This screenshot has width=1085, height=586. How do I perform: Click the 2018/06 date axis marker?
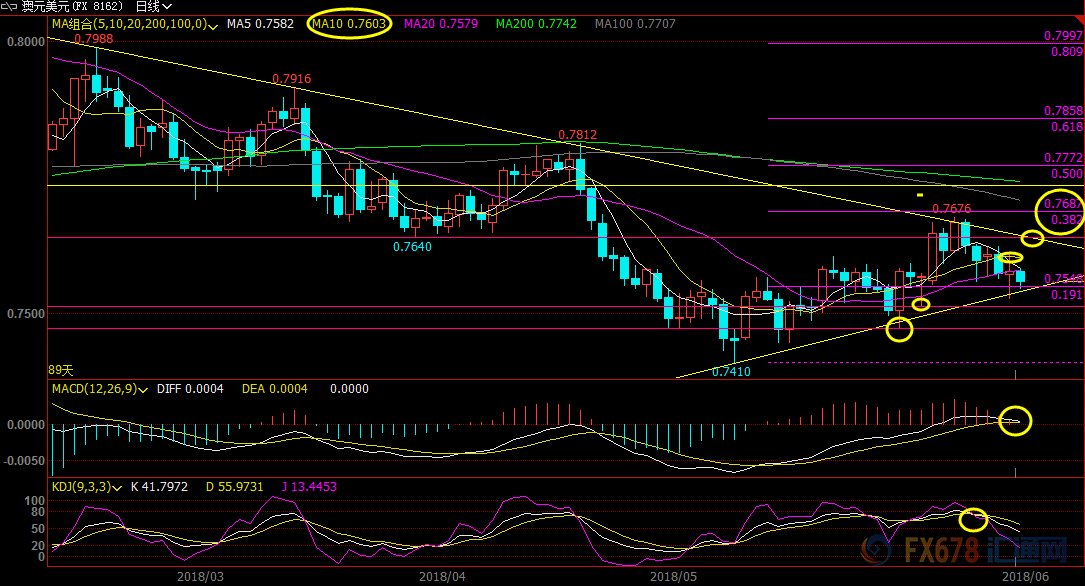coord(1025,576)
